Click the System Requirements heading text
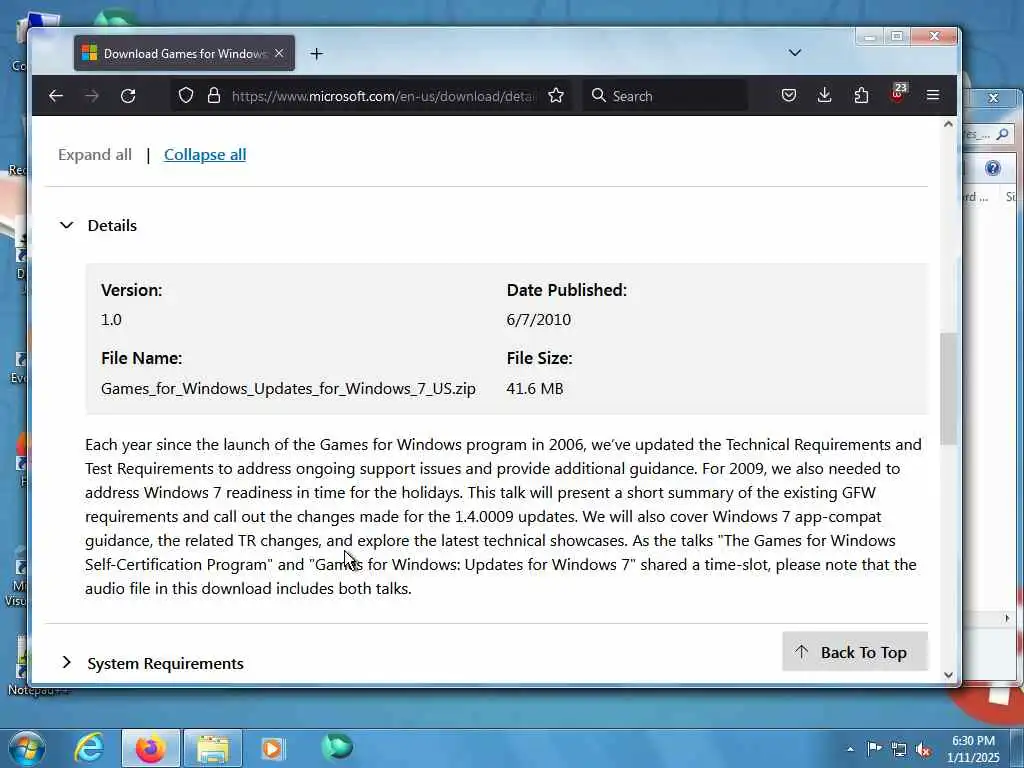The width and height of the screenshot is (1024, 768). (x=166, y=664)
